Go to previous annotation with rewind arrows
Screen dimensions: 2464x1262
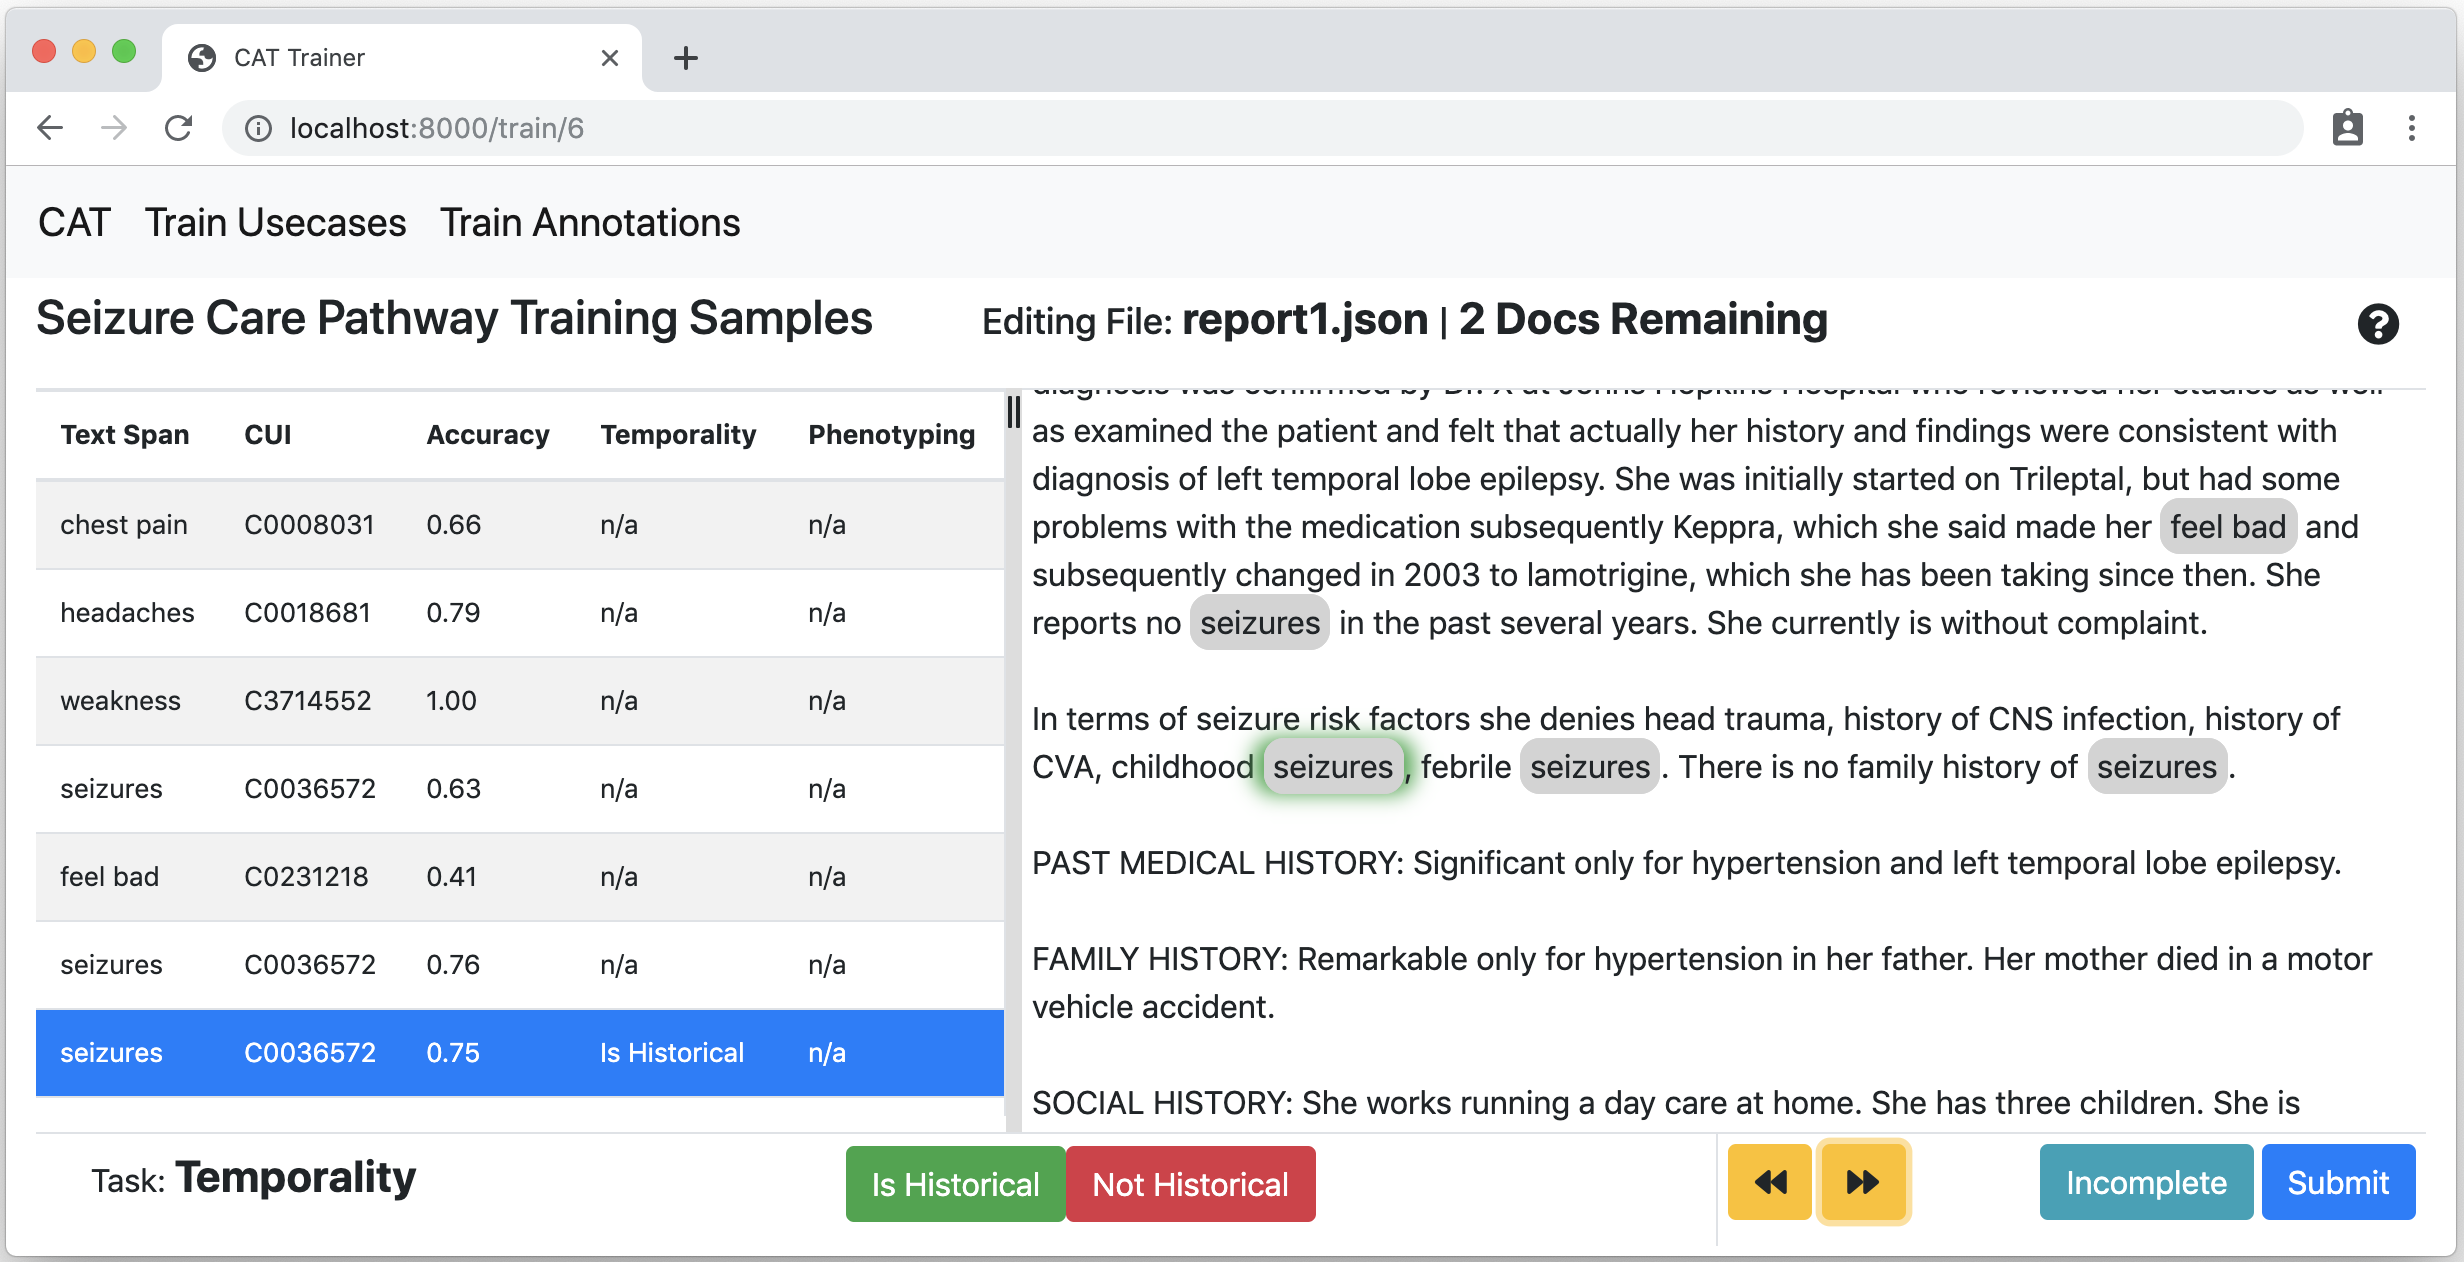1769,1182
